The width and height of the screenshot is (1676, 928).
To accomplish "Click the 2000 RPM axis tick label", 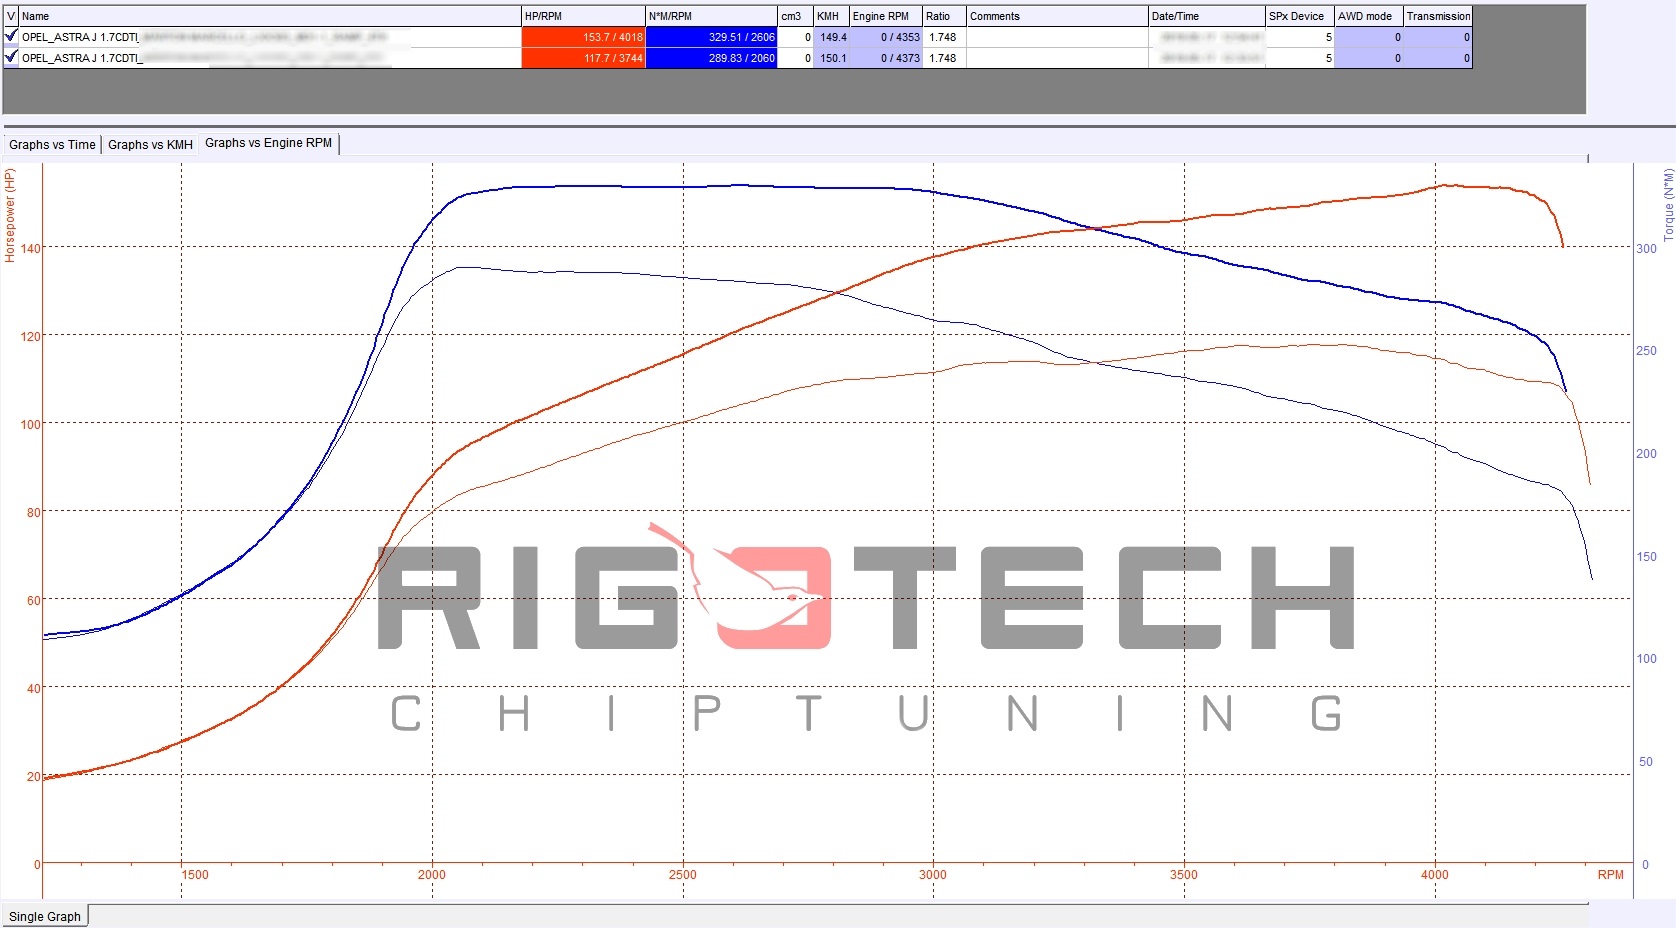I will [x=431, y=874].
